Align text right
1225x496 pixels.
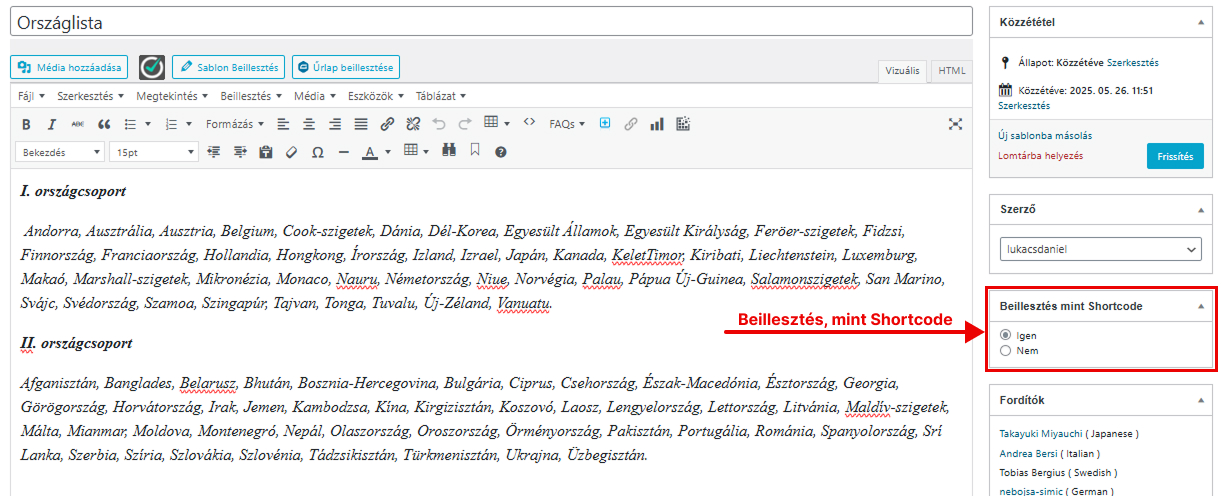336,124
